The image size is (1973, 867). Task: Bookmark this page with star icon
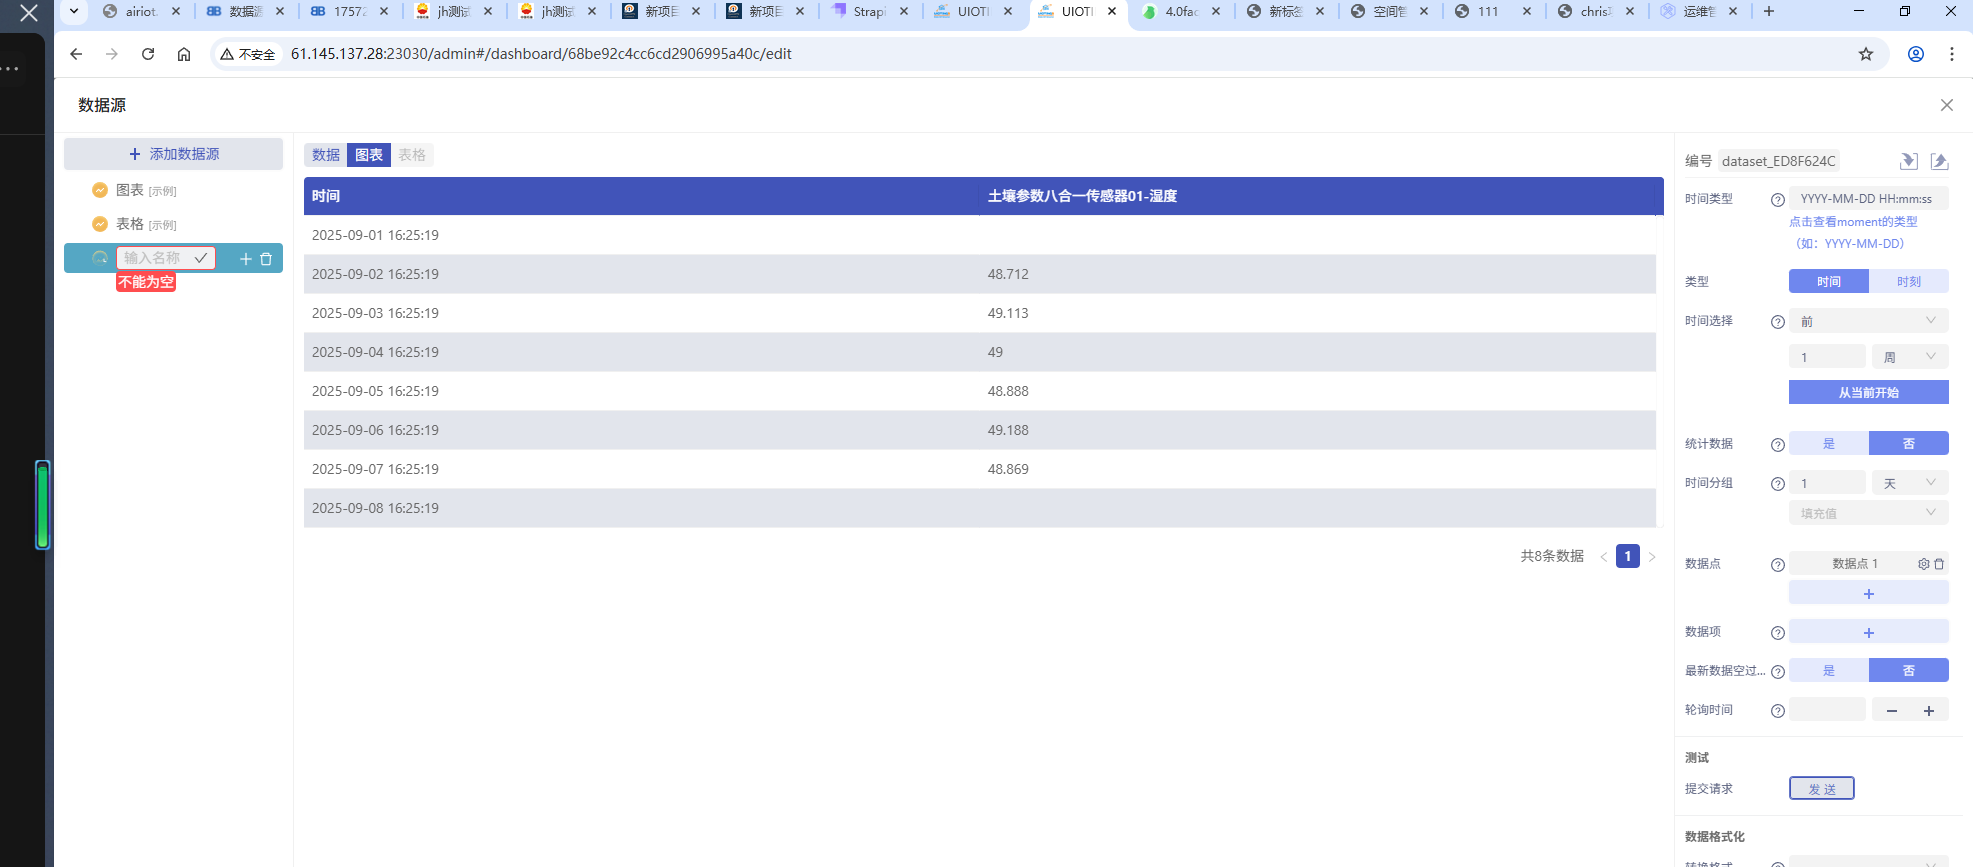(1866, 54)
